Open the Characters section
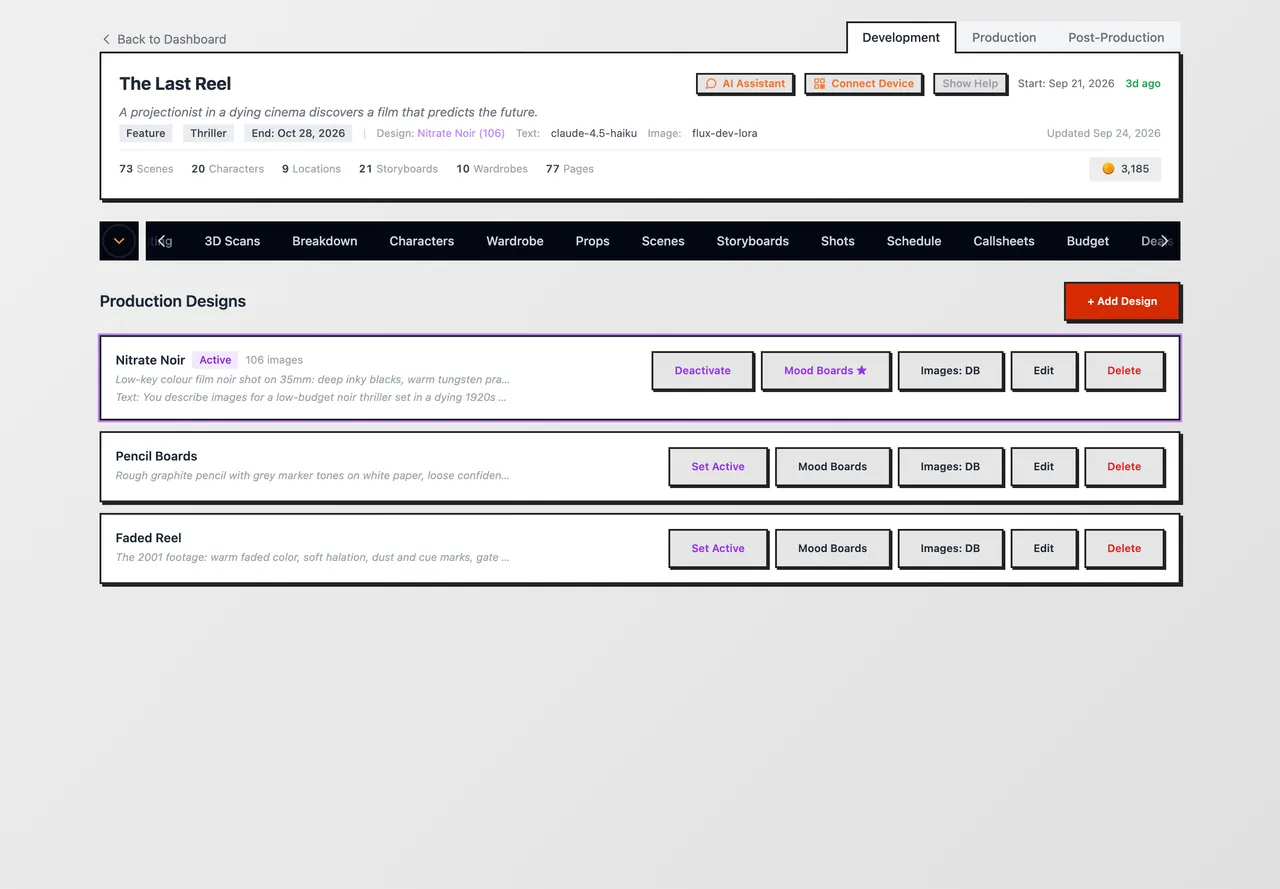This screenshot has height=889, width=1280. coord(422,241)
